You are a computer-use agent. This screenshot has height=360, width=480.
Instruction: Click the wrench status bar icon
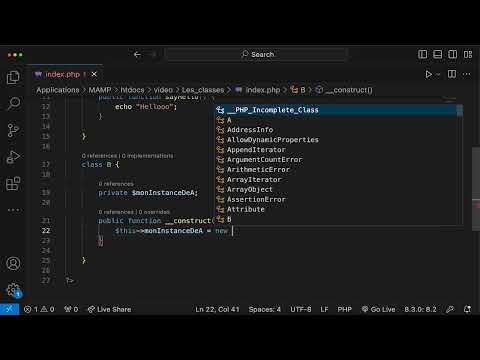click(450, 309)
